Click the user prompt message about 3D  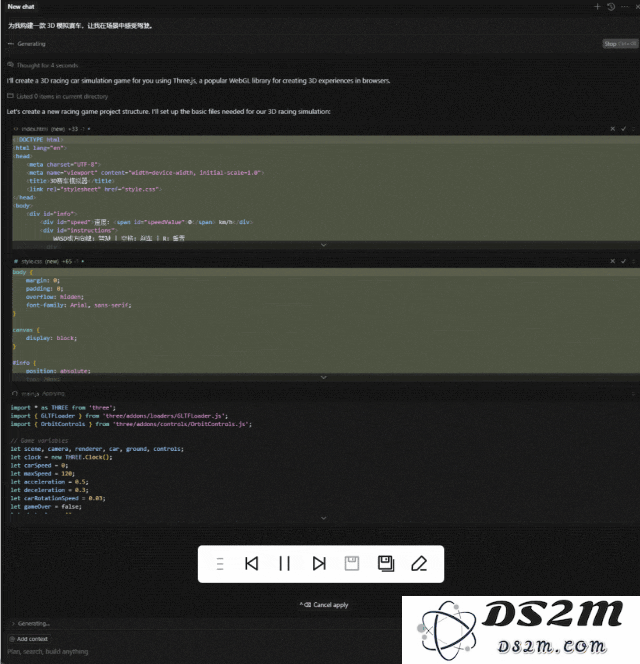tap(80, 26)
